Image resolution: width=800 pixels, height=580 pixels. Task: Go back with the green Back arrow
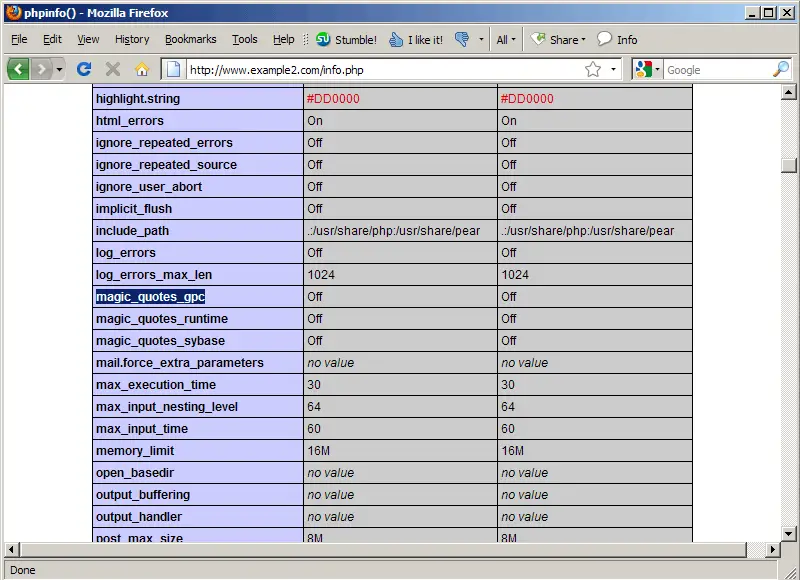18,69
